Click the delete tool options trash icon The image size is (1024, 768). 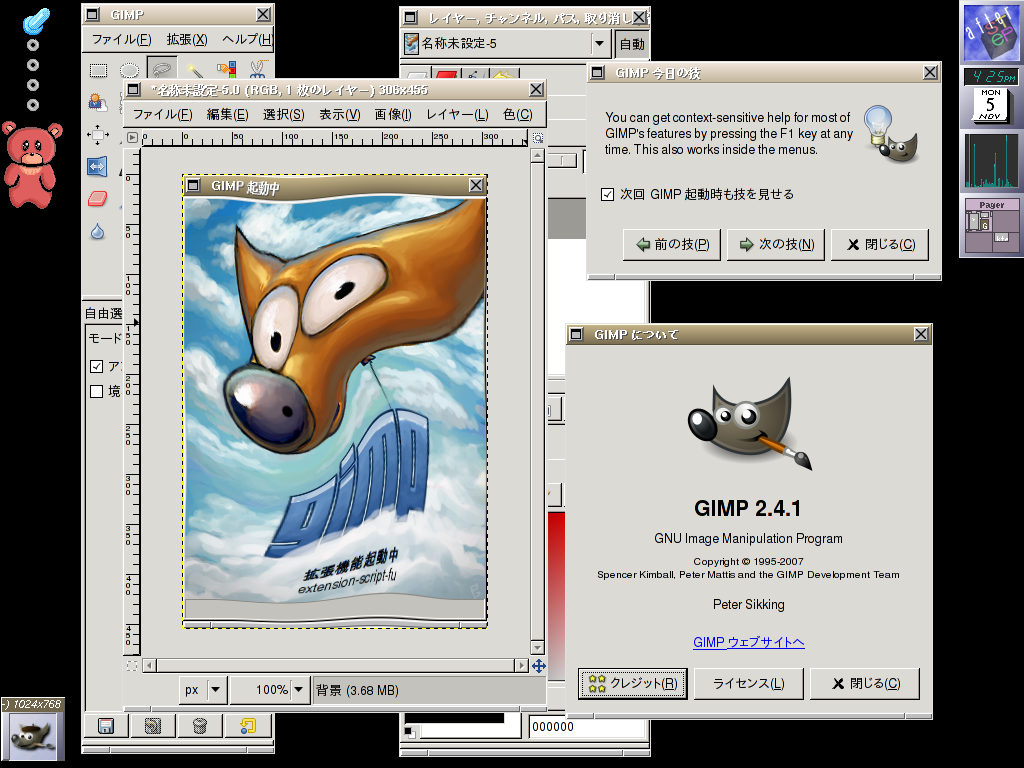click(x=200, y=726)
